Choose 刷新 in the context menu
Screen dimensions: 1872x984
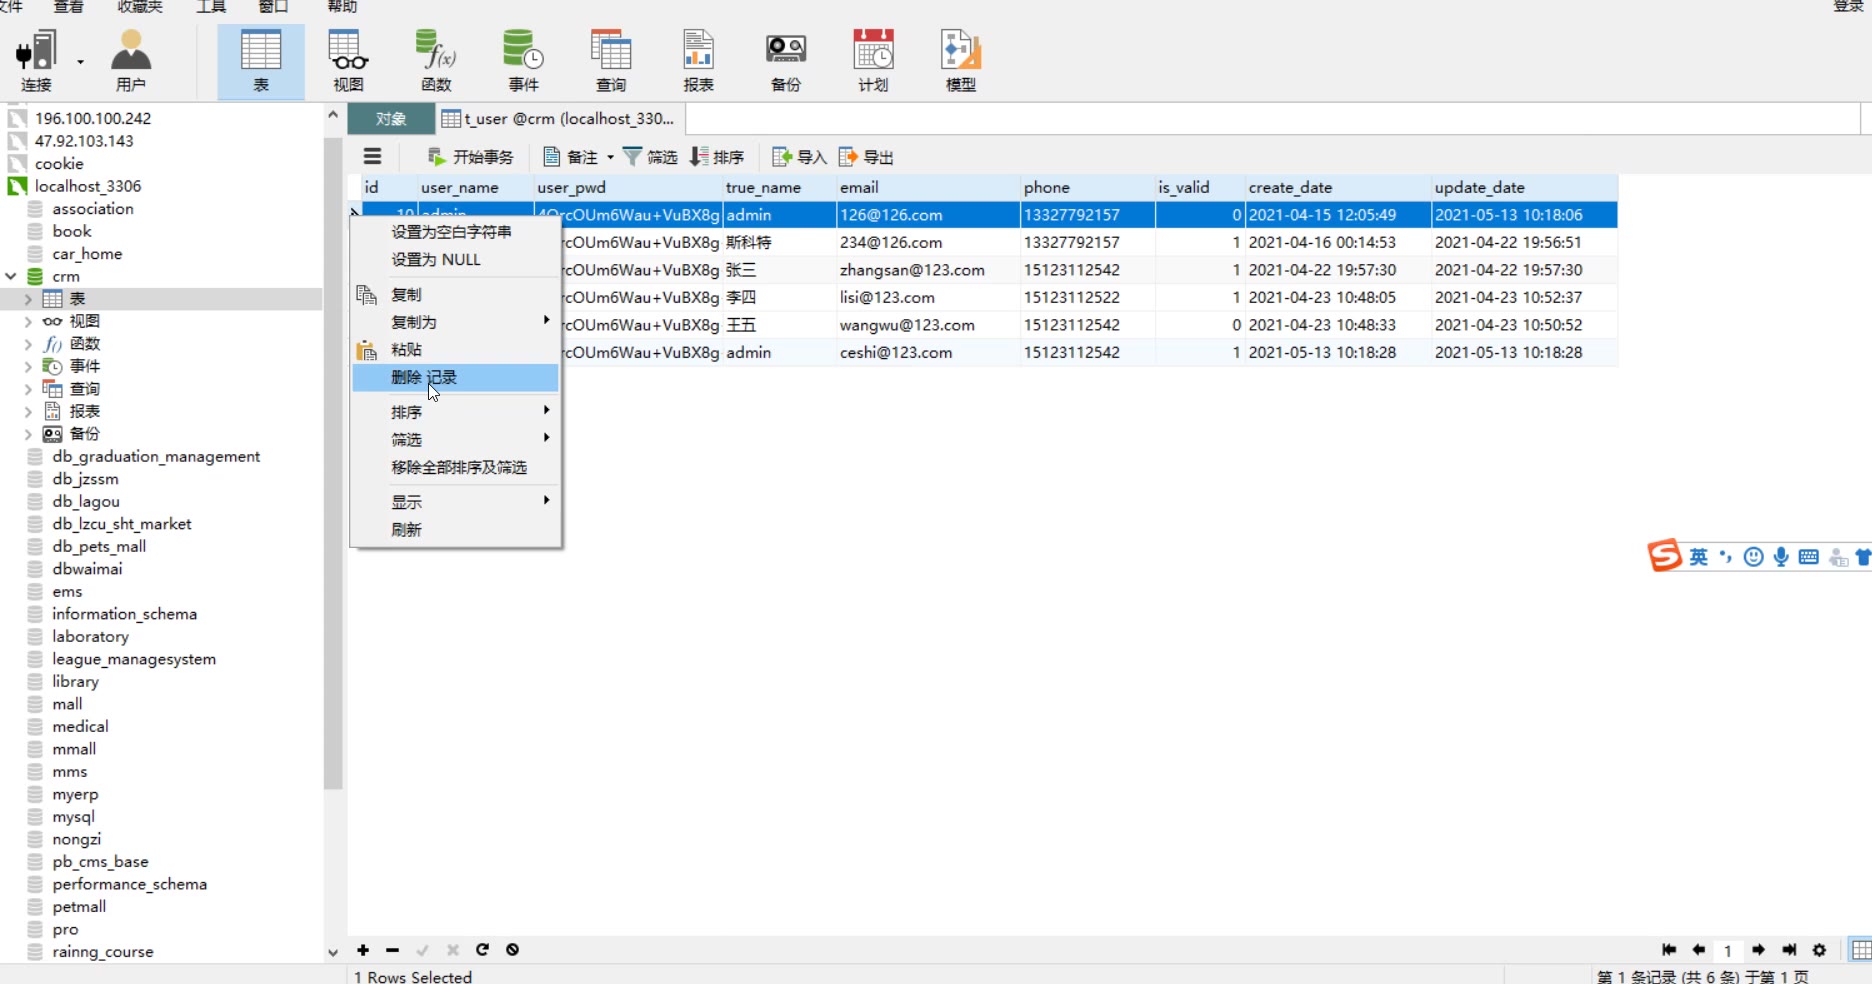pyautogui.click(x=455, y=529)
